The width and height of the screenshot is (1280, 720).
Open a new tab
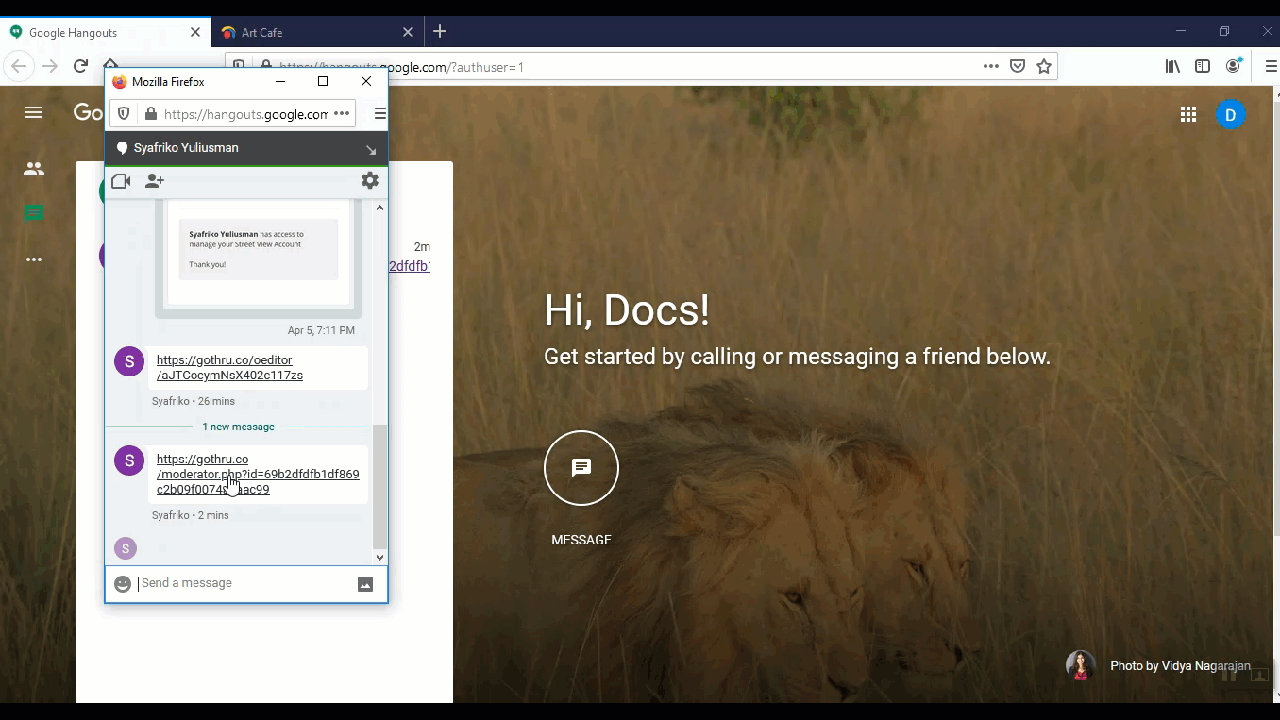440,32
